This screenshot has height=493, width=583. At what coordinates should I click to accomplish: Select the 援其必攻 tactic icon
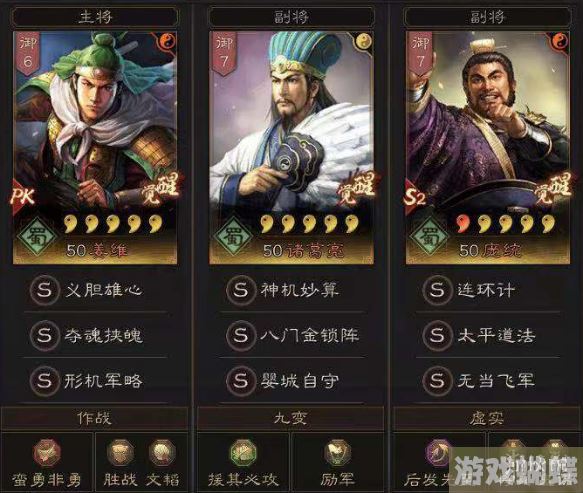243,452
